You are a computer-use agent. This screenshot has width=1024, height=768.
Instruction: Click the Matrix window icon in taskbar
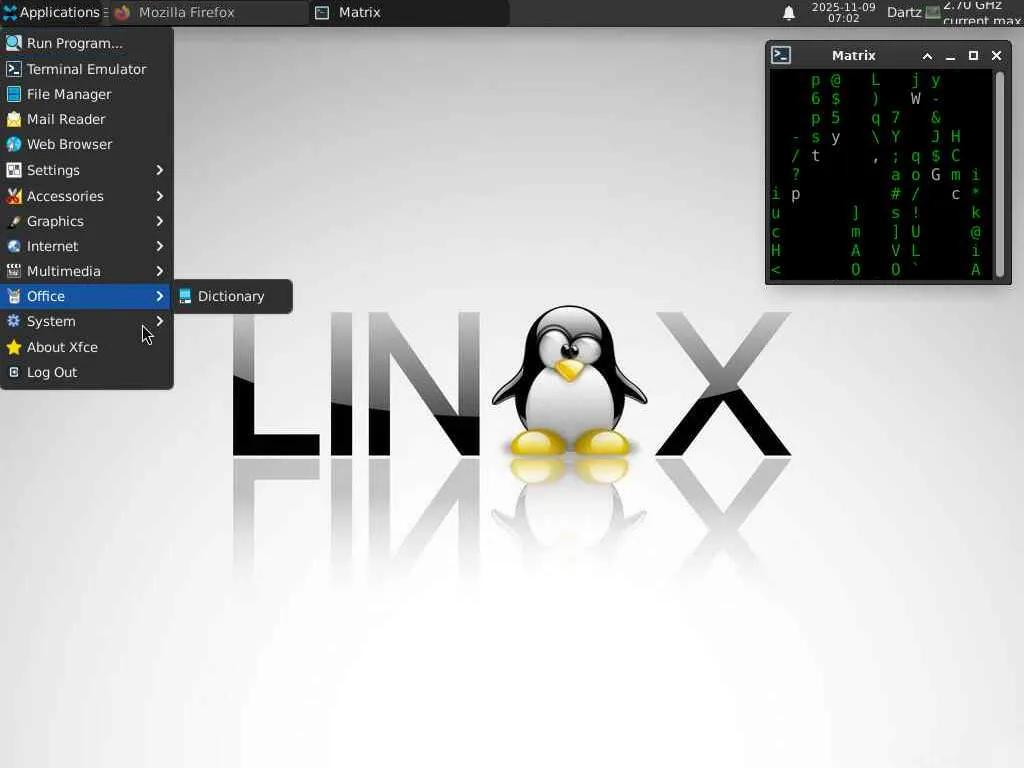click(322, 12)
